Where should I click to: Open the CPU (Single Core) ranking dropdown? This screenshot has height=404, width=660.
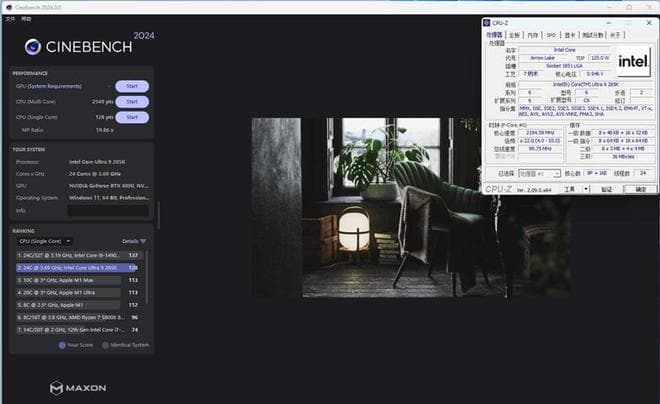pyautogui.click(x=43, y=241)
